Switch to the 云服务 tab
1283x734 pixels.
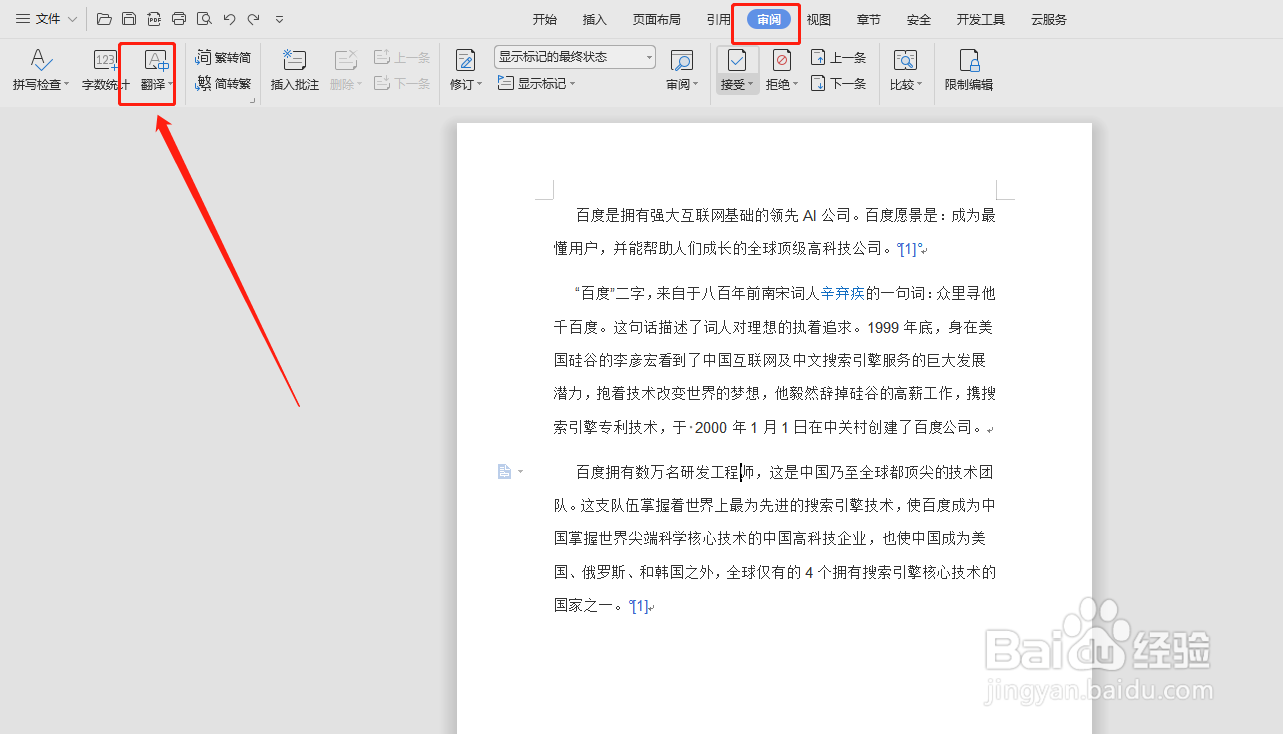tap(1049, 20)
